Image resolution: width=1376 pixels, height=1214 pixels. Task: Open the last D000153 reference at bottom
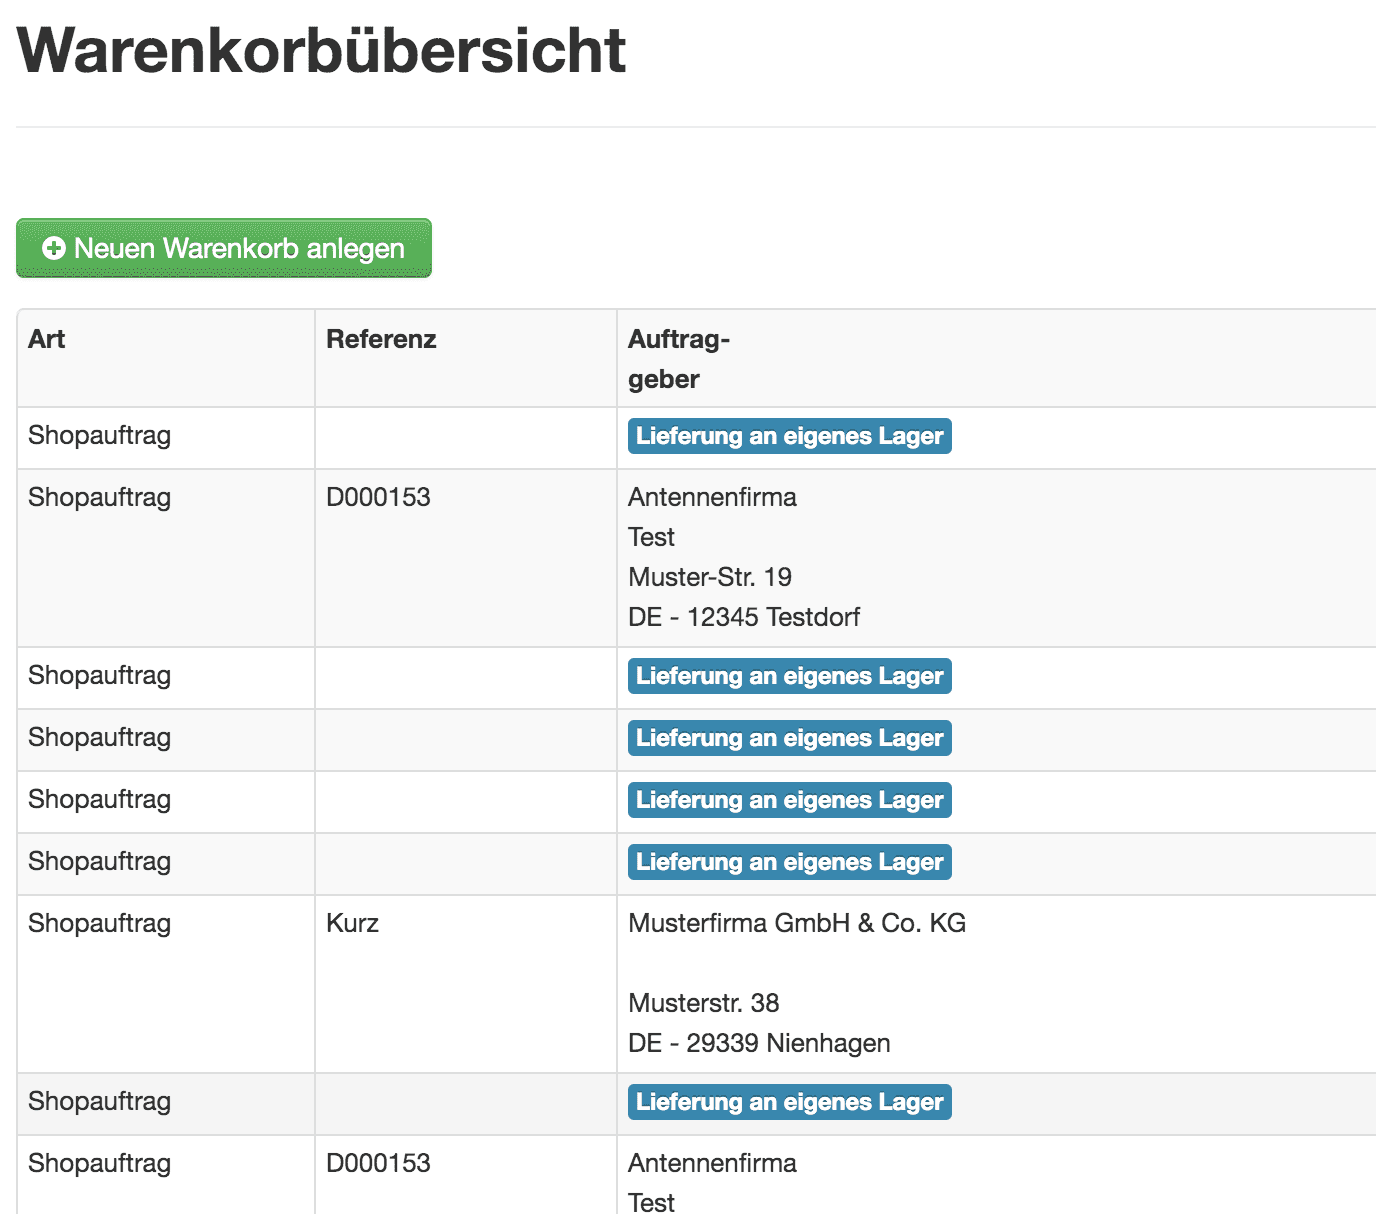pos(378,1163)
